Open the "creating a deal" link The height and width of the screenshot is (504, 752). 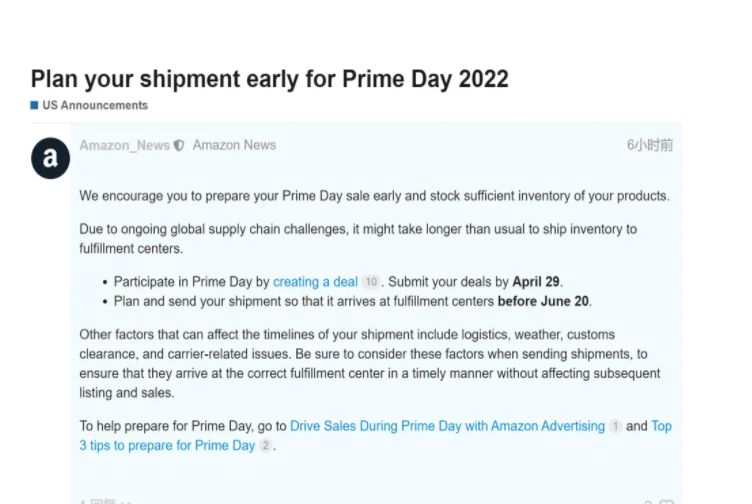pyautogui.click(x=315, y=282)
